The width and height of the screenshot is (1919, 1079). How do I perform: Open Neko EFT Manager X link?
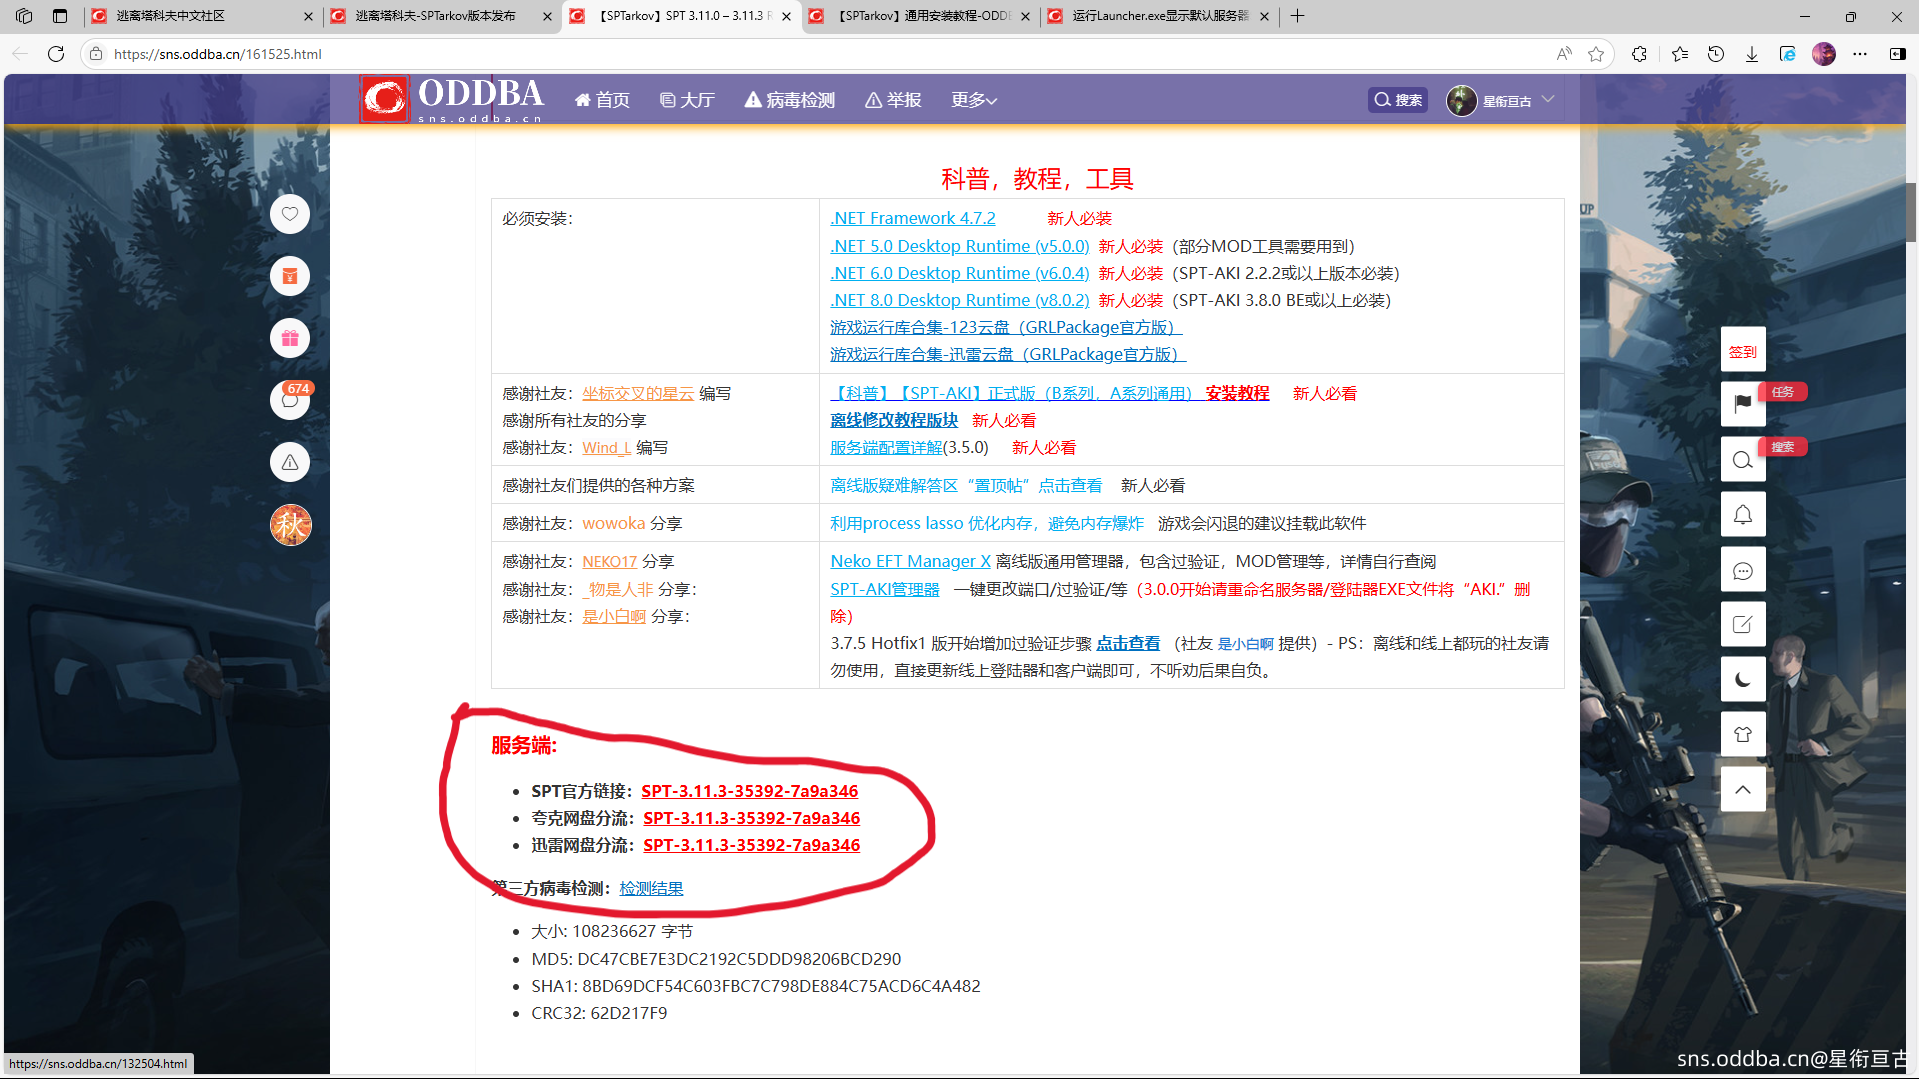(x=910, y=561)
